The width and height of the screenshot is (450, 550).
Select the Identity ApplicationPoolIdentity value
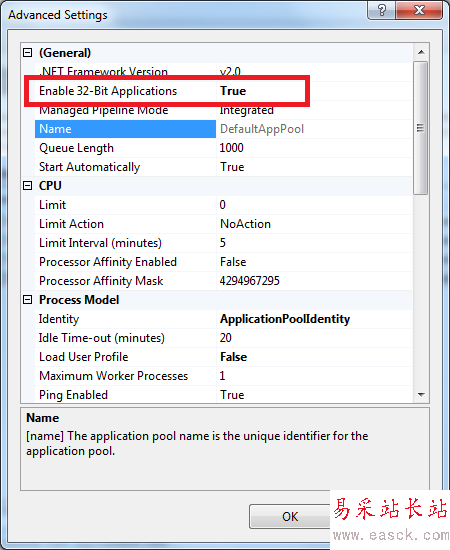pyautogui.click(x=285, y=319)
